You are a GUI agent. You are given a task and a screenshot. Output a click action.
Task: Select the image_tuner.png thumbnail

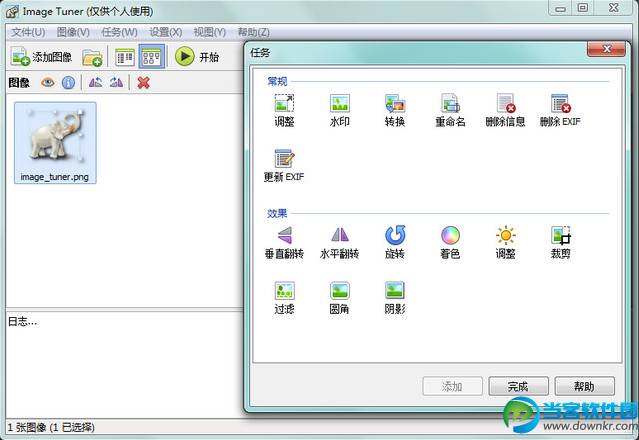pyautogui.click(x=55, y=143)
